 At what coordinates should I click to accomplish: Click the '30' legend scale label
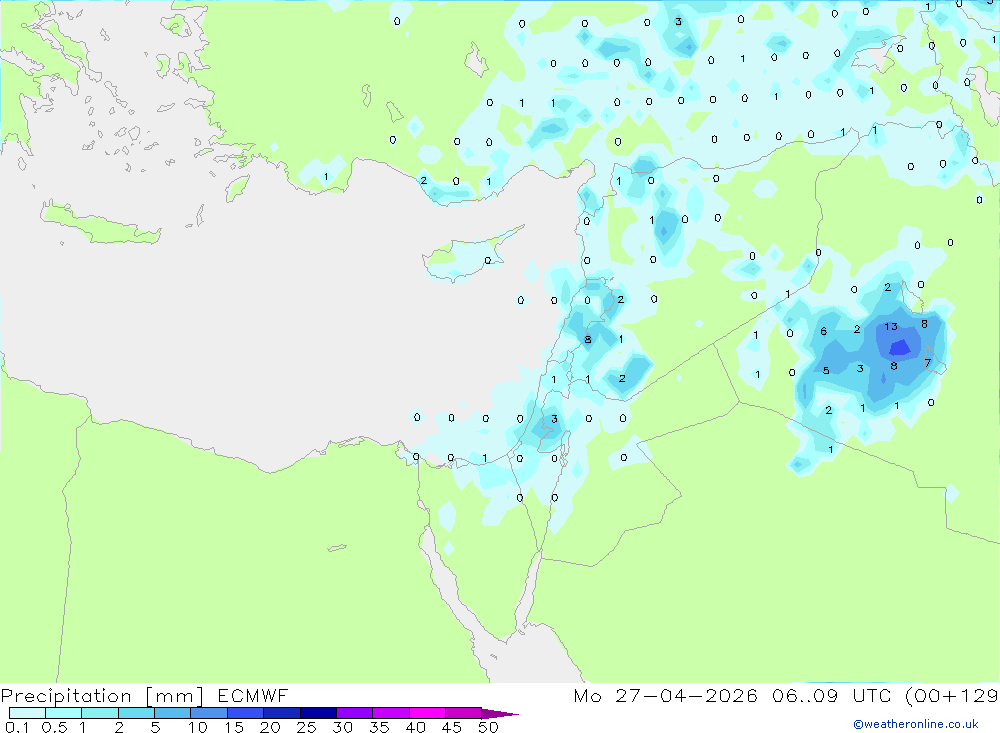[x=342, y=727]
